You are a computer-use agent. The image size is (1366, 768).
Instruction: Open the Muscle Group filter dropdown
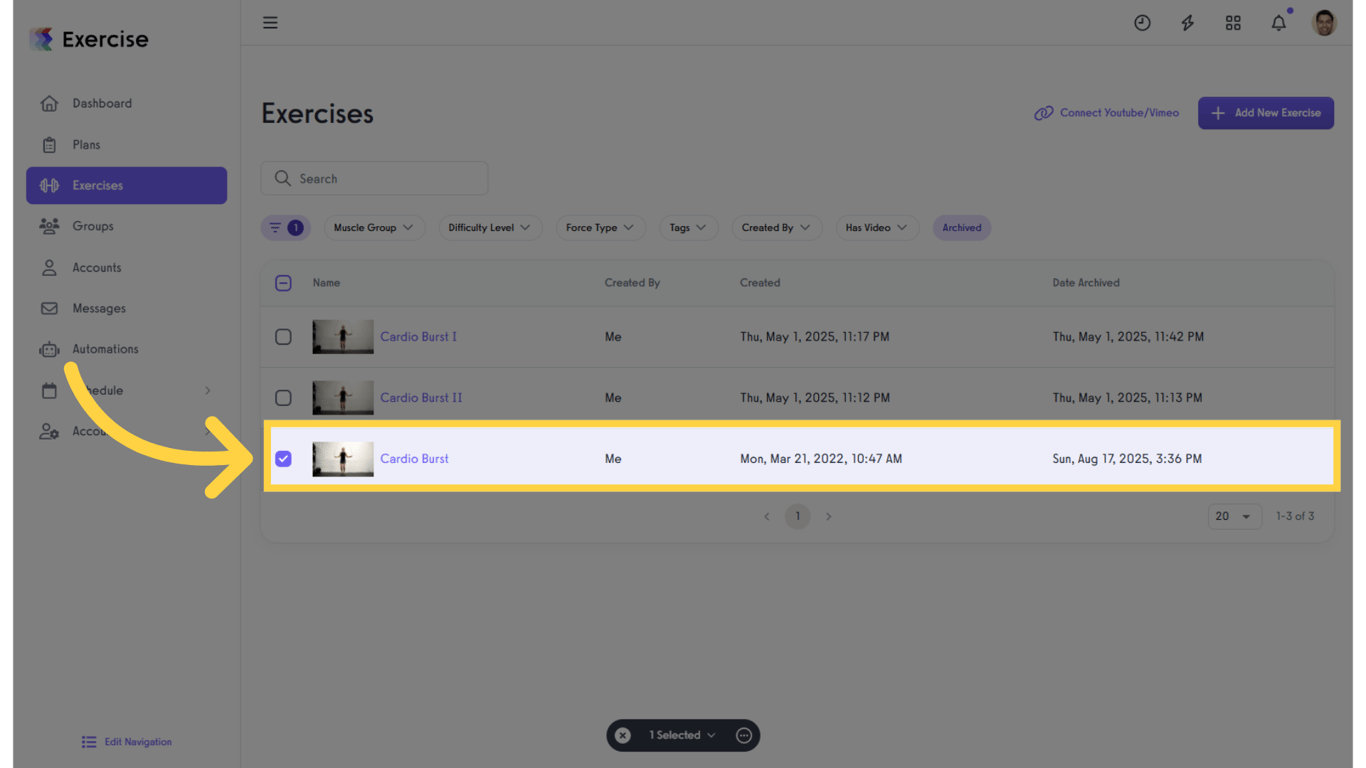tap(374, 227)
